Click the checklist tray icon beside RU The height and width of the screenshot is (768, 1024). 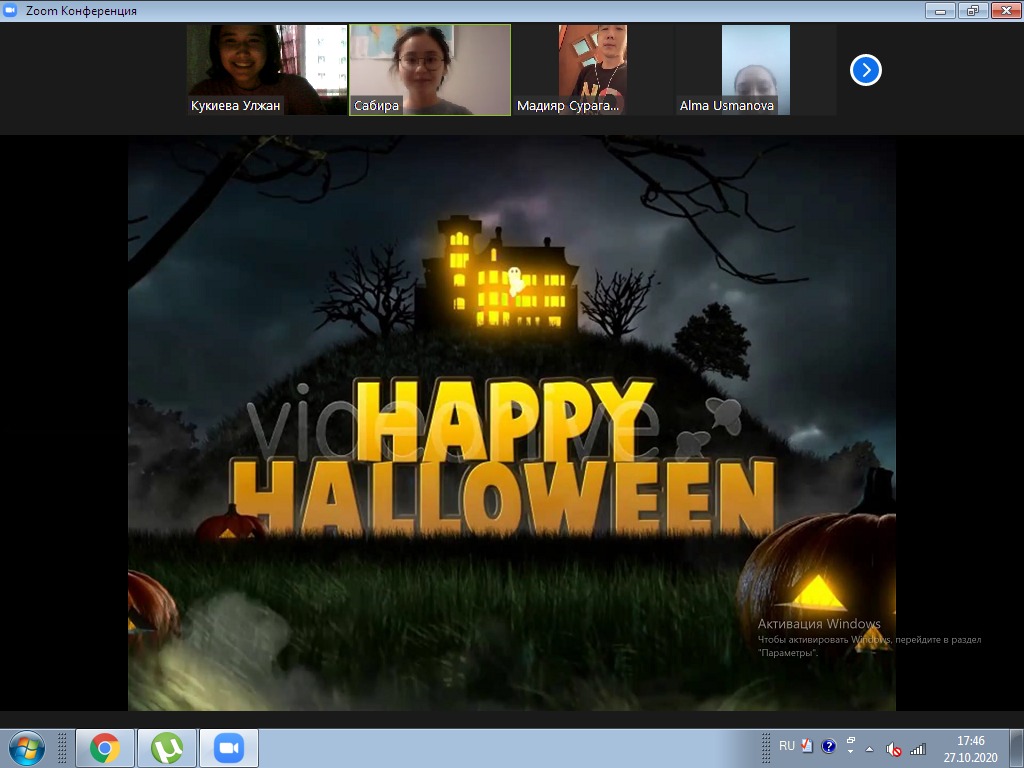point(807,746)
